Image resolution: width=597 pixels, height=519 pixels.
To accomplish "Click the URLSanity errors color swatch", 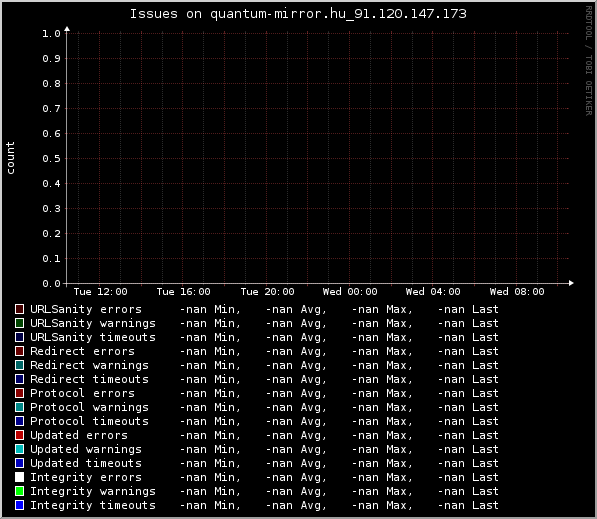I will click(19, 309).
